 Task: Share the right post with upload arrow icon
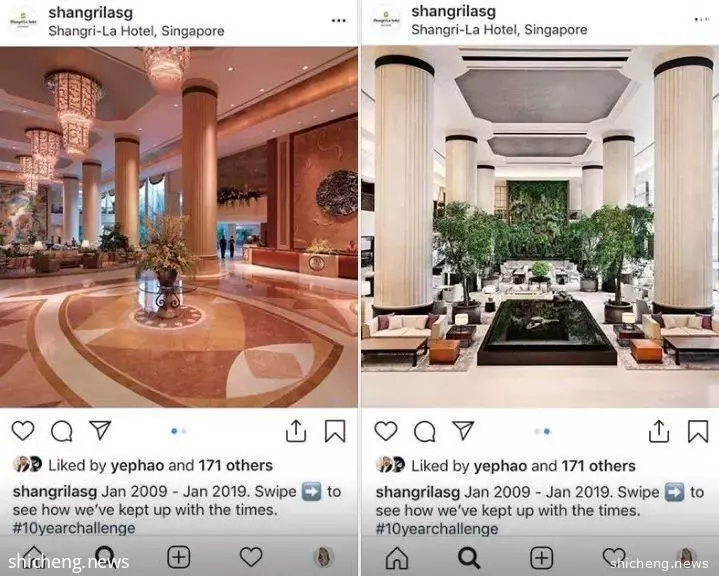659,431
